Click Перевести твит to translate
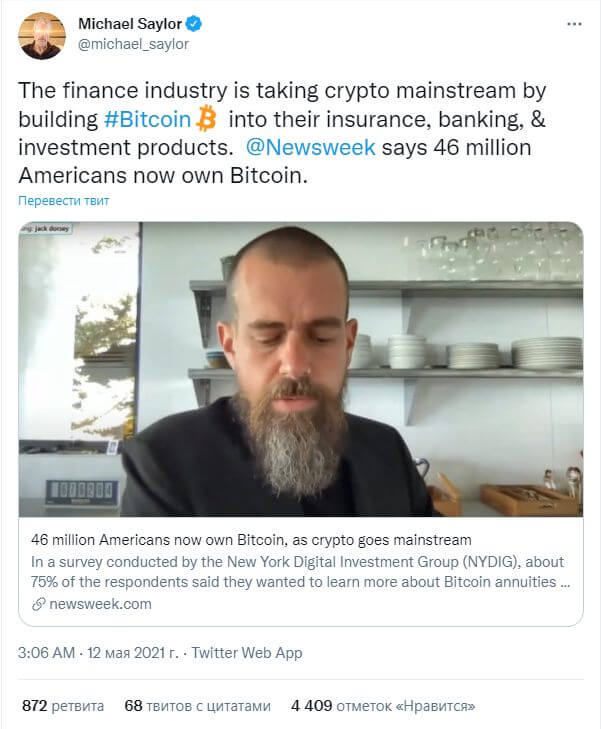601x729 pixels. click(64, 201)
